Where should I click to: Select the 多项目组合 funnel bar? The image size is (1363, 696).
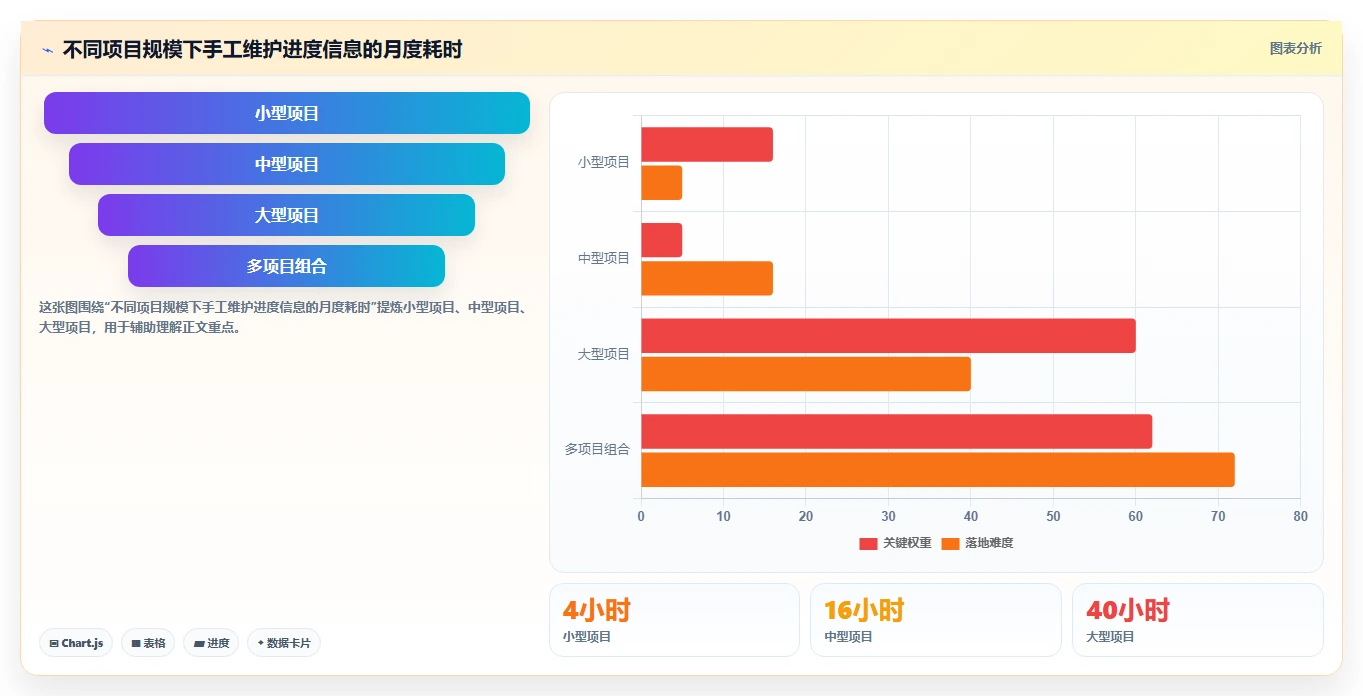point(287,266)
